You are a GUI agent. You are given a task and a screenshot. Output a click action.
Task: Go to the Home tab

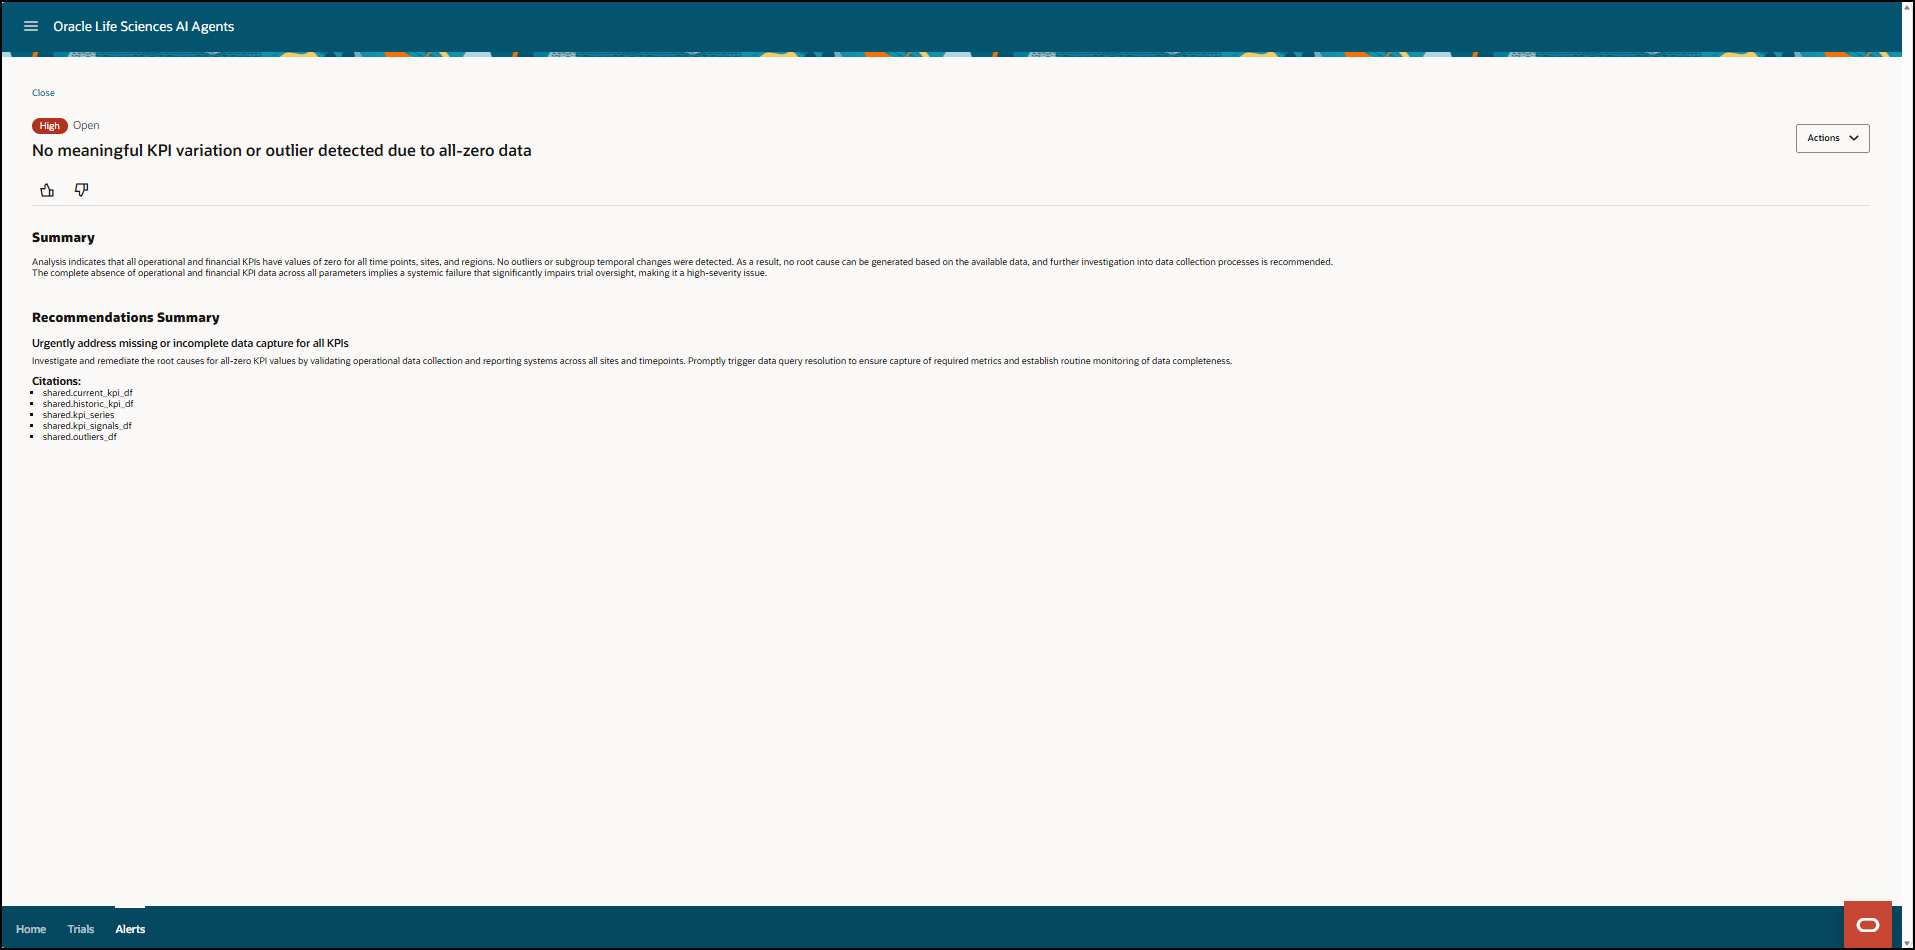31,929
